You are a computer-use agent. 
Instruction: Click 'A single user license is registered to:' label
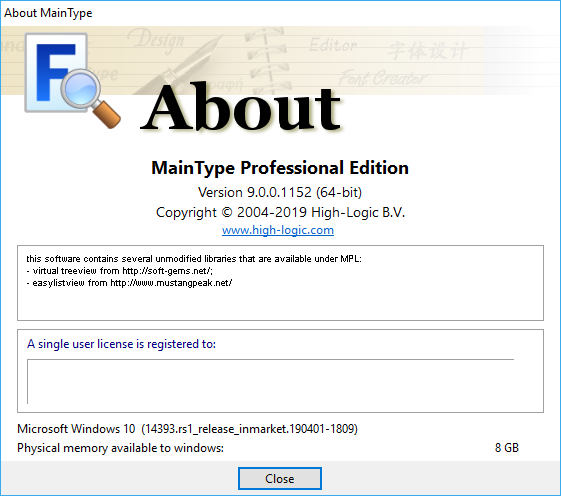121,344
